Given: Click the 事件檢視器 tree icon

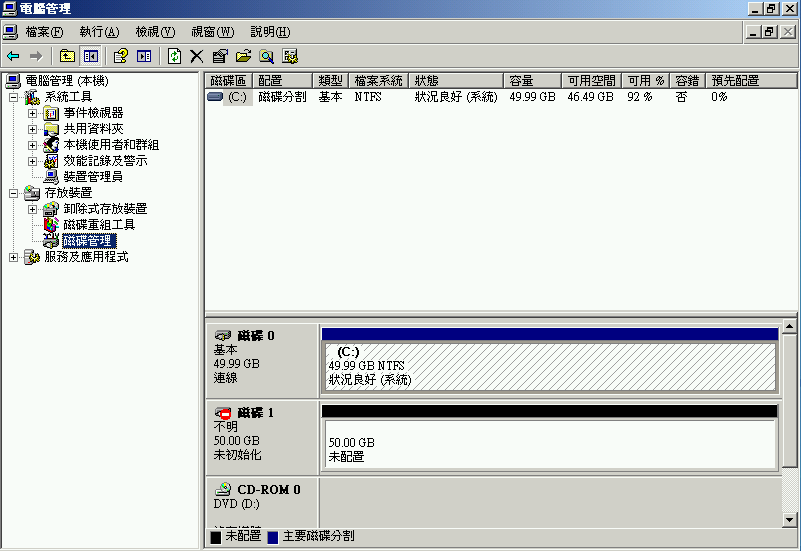Looking at the screenshot, I should (51, 113).
